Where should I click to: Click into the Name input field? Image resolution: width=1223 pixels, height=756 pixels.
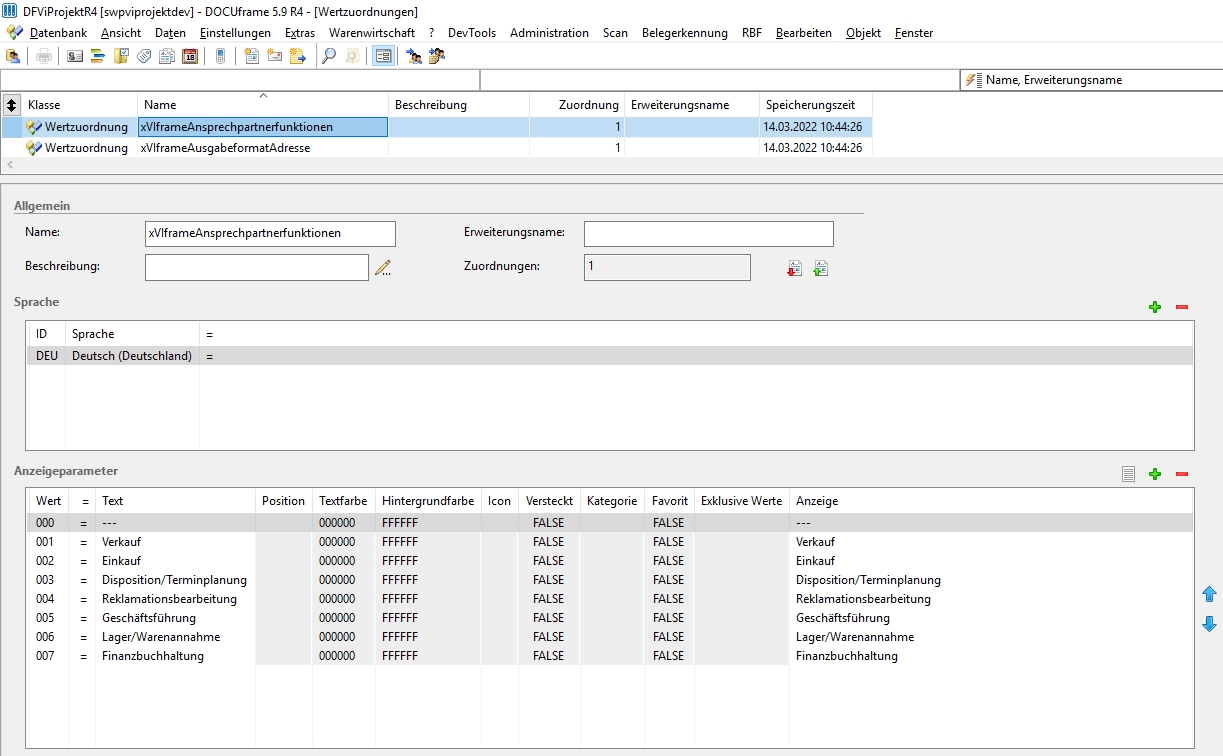[270, 233]
